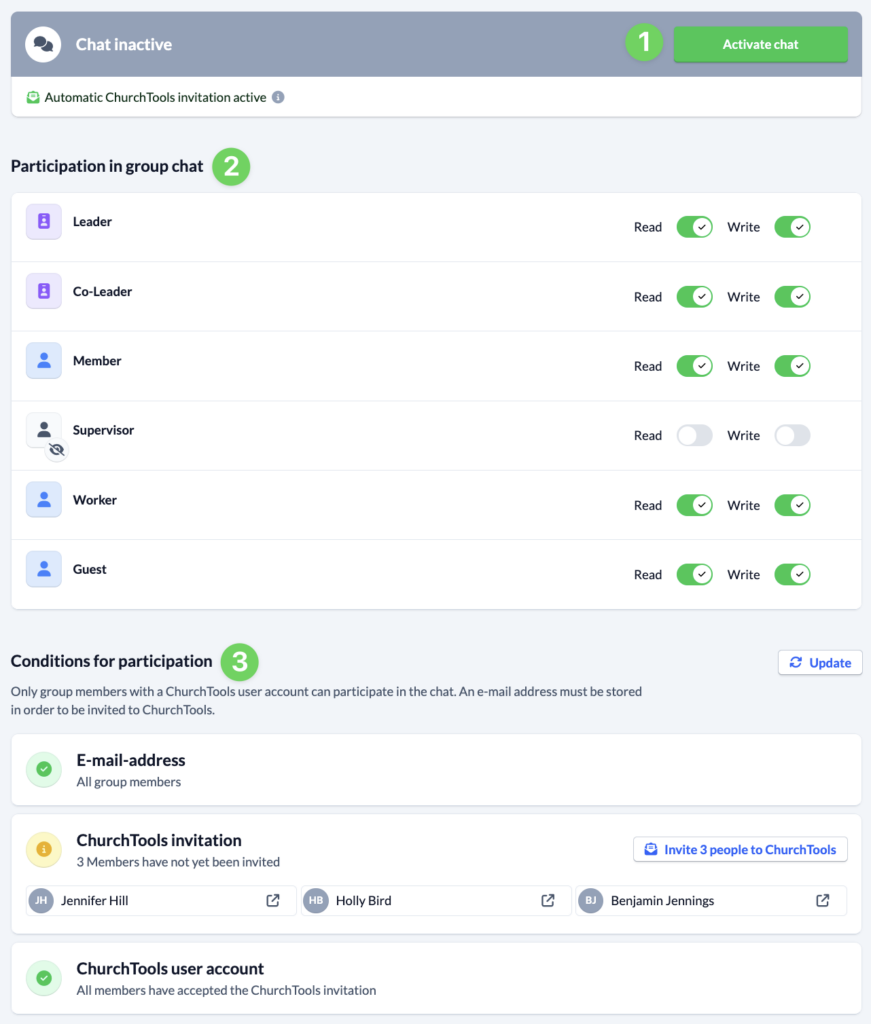Click the JH avatar for Jennifer Hill
This screenshot has width=871, height=1024.
(43, 900)
